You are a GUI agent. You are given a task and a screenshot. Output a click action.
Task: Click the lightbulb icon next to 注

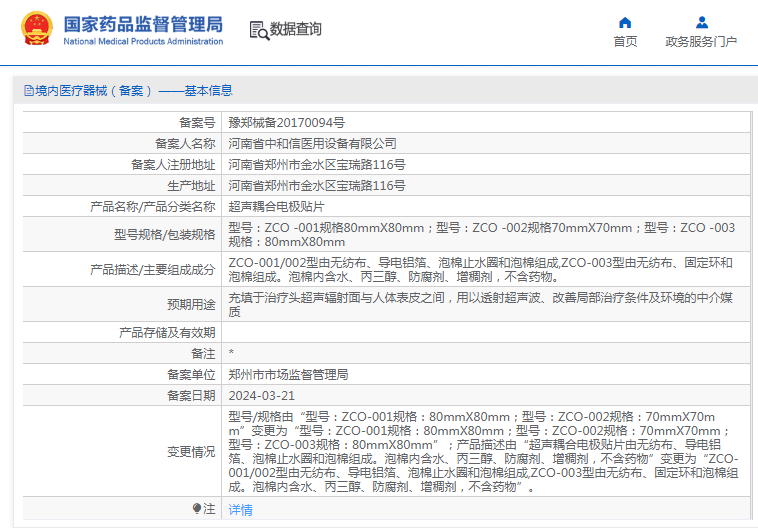(196, 508)
